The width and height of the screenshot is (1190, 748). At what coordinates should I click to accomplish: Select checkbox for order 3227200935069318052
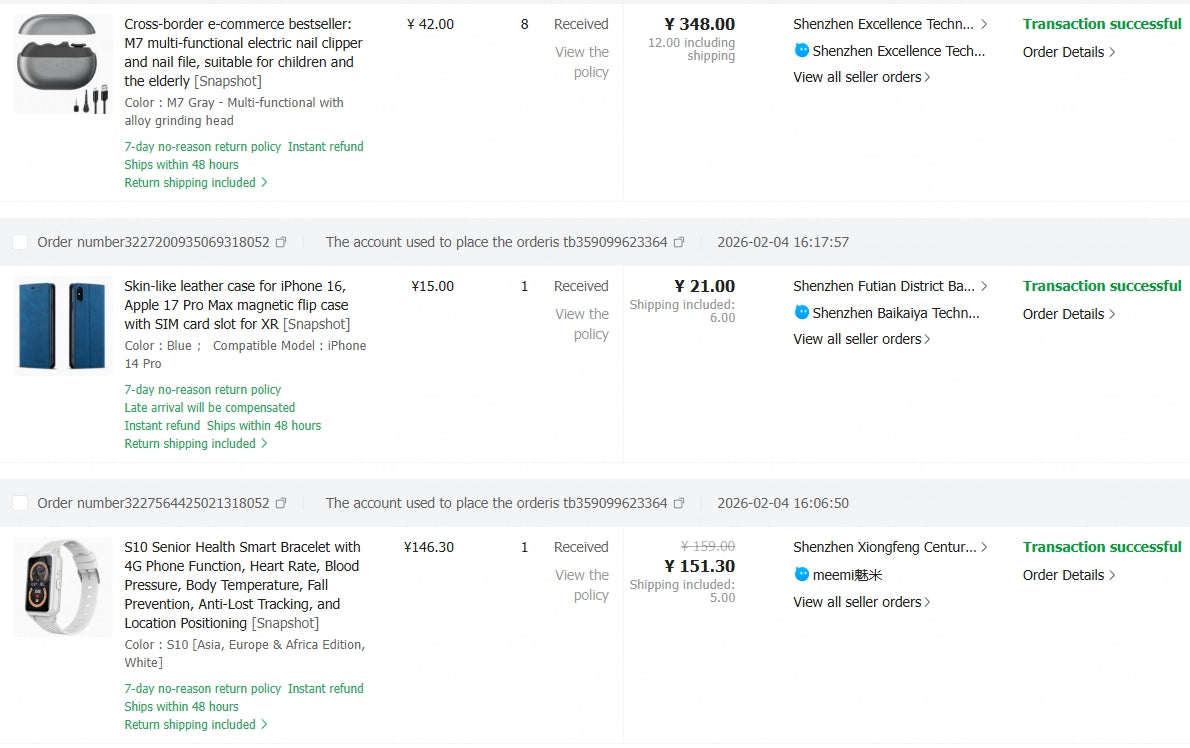coord(20,242)
